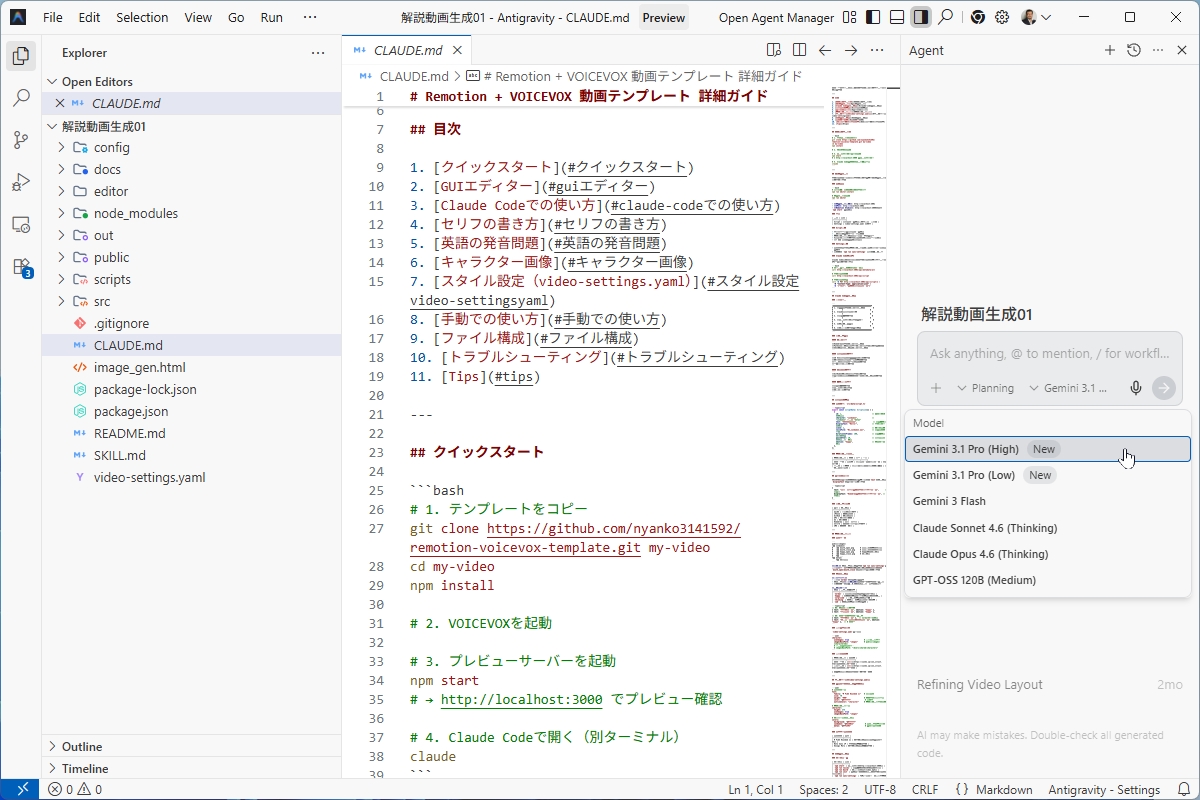Screen dimensions: 1200x800
Task: Expand the Outline section
Action: click(x=82, y=746)
